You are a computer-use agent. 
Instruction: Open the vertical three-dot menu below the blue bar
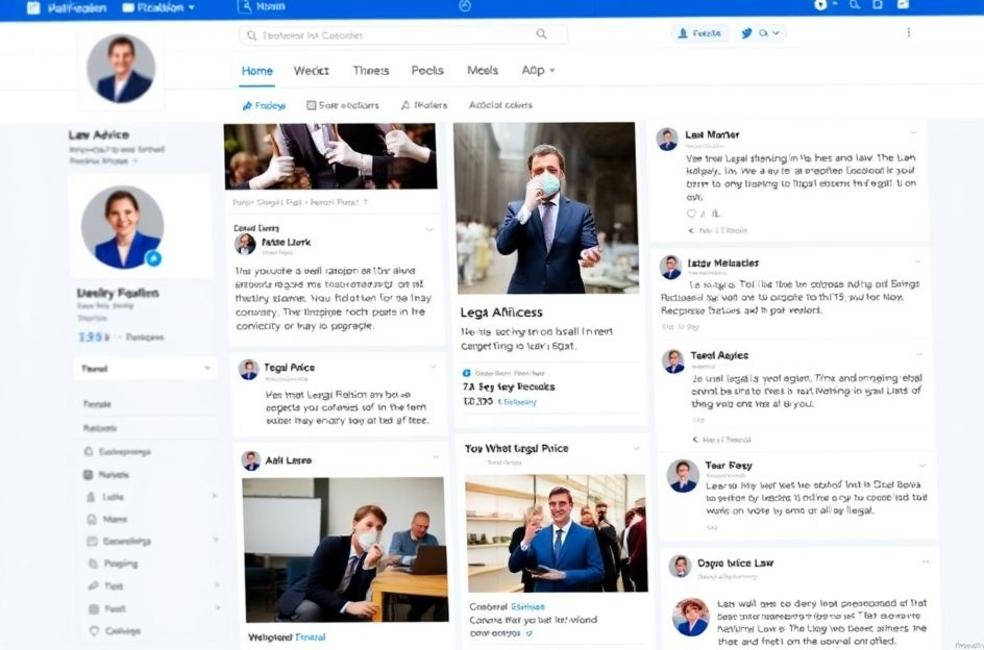908,33
